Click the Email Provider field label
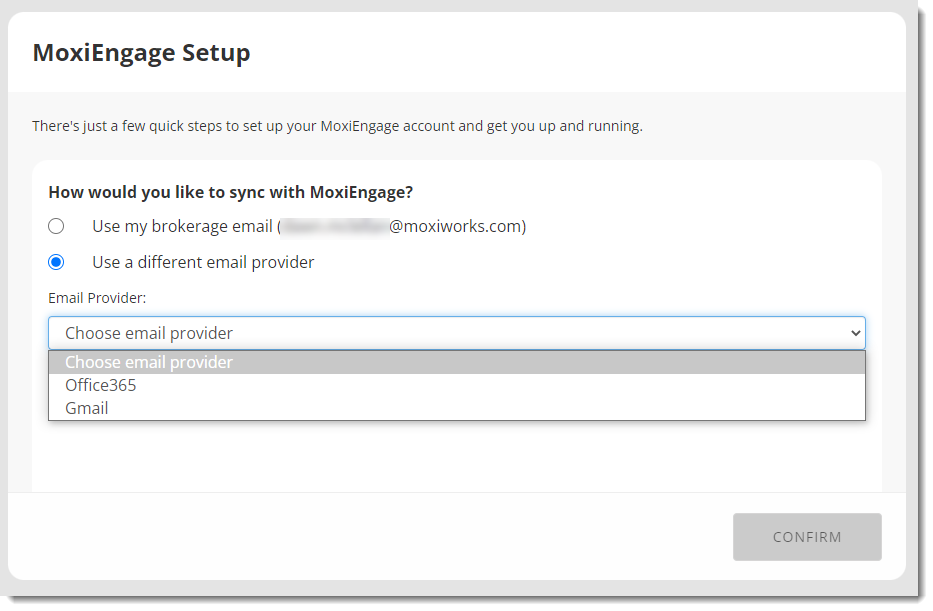This screenshot has height=611, width=933. pyautogui.click(x=89, y=297)
